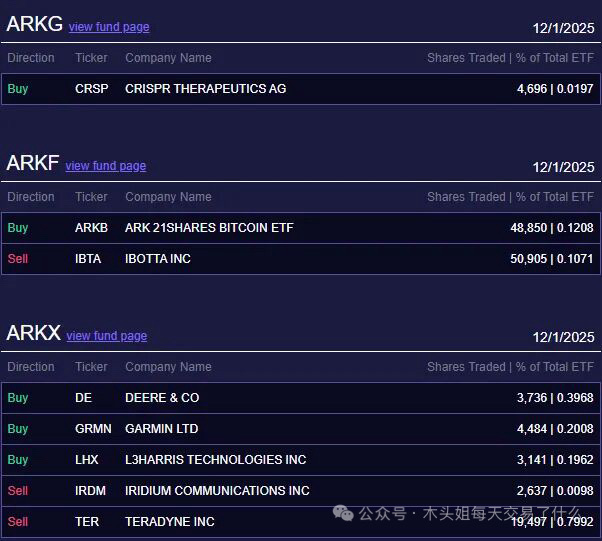The width and height of the screenshot is (602, 541).
Task: Click ARKG table's Direction column header
Action: click(31, 58)
